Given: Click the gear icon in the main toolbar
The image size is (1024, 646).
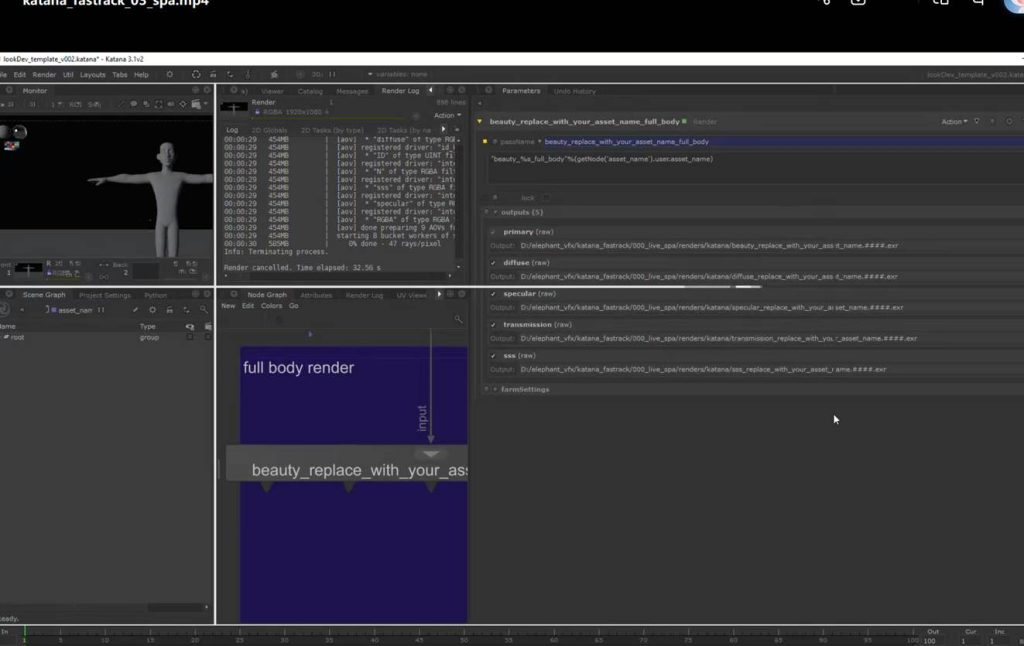Looking at the screenshot, I should pos(169,74).
